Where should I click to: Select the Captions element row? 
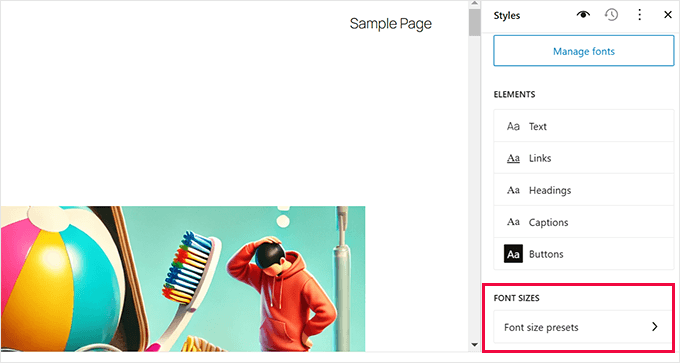pyautogui.click(x=584, y=222)
